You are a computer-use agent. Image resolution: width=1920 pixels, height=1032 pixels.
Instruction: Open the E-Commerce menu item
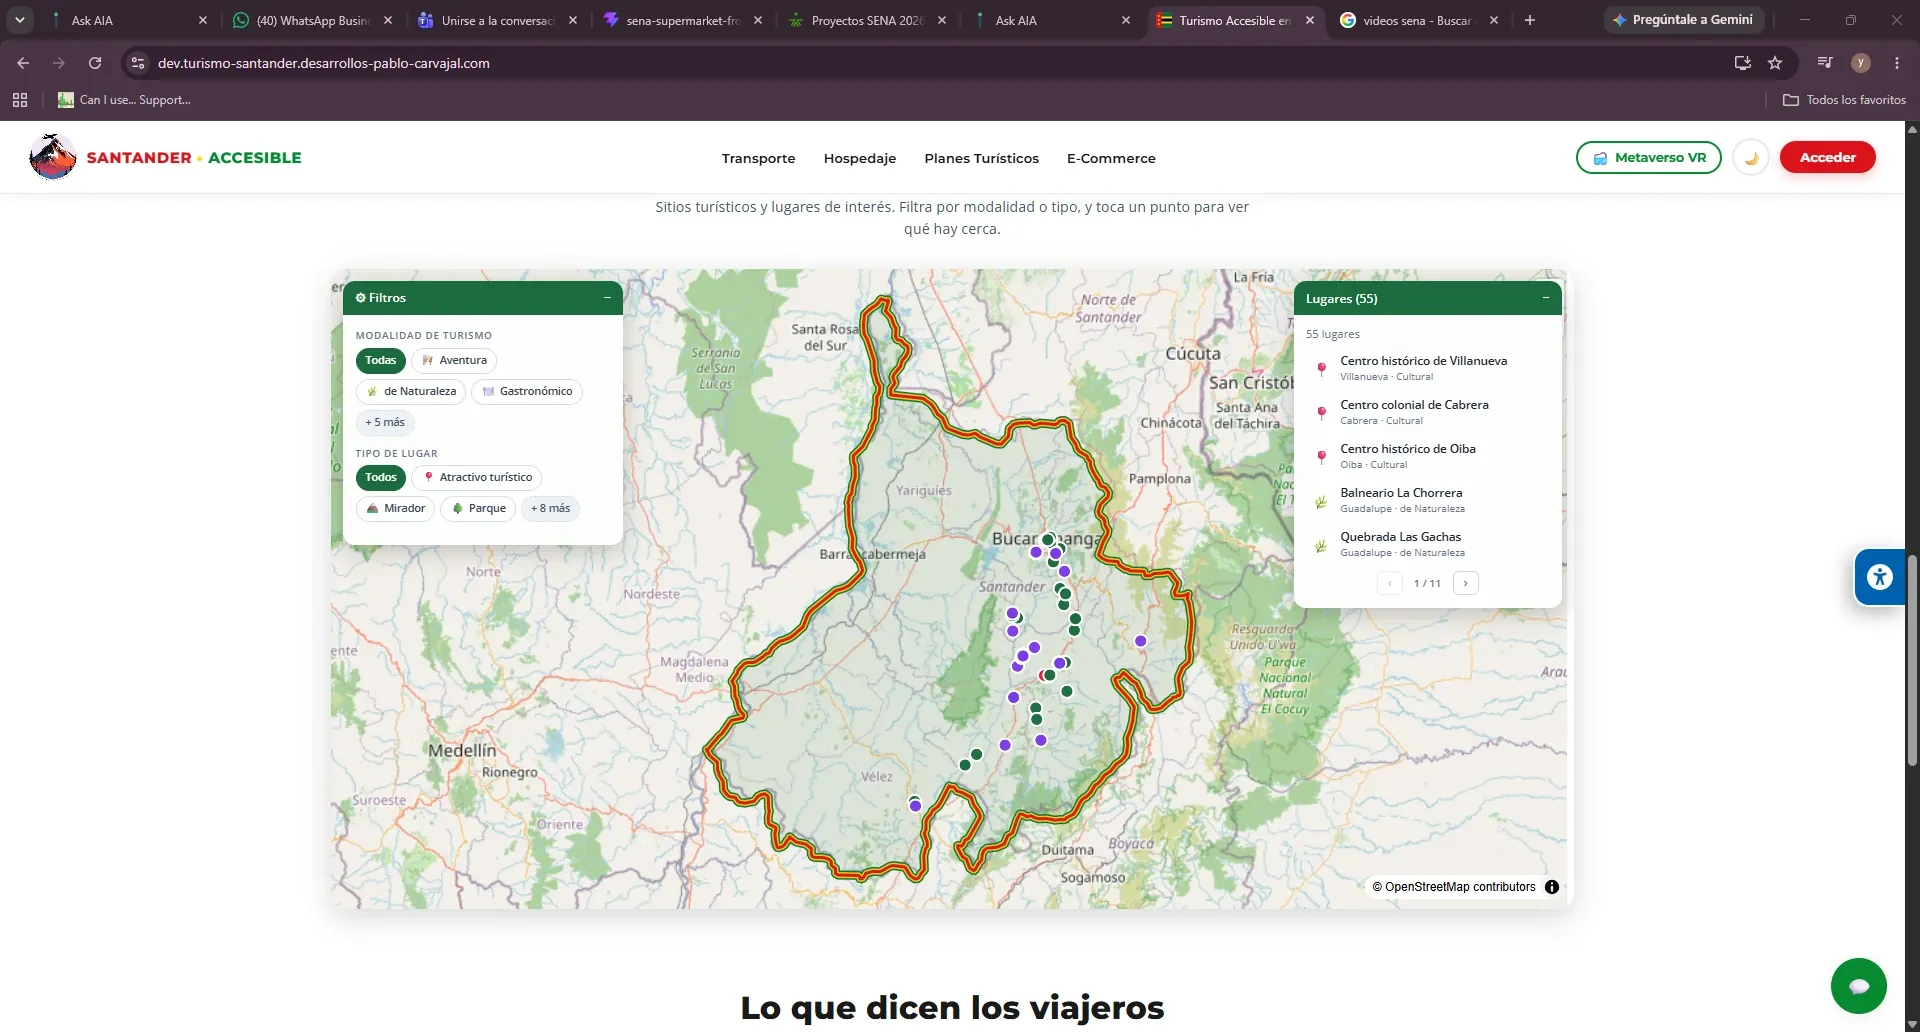coord(1111,158)
